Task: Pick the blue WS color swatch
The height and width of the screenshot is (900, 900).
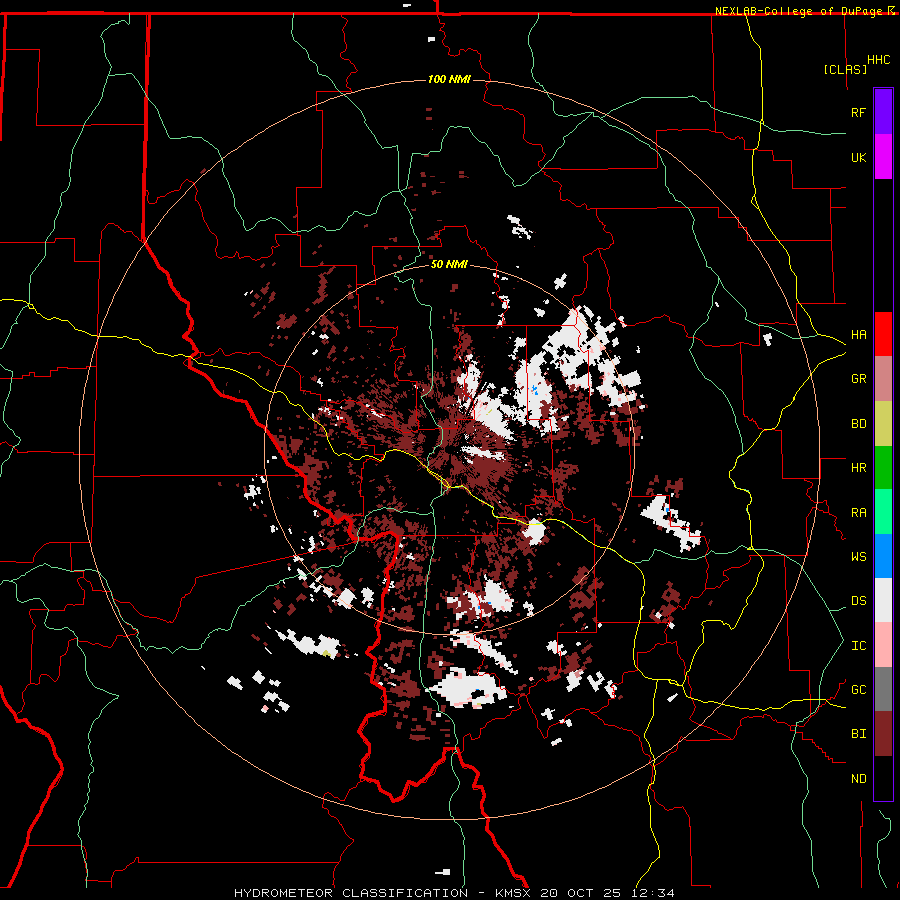Action: (x=883, y=556)
